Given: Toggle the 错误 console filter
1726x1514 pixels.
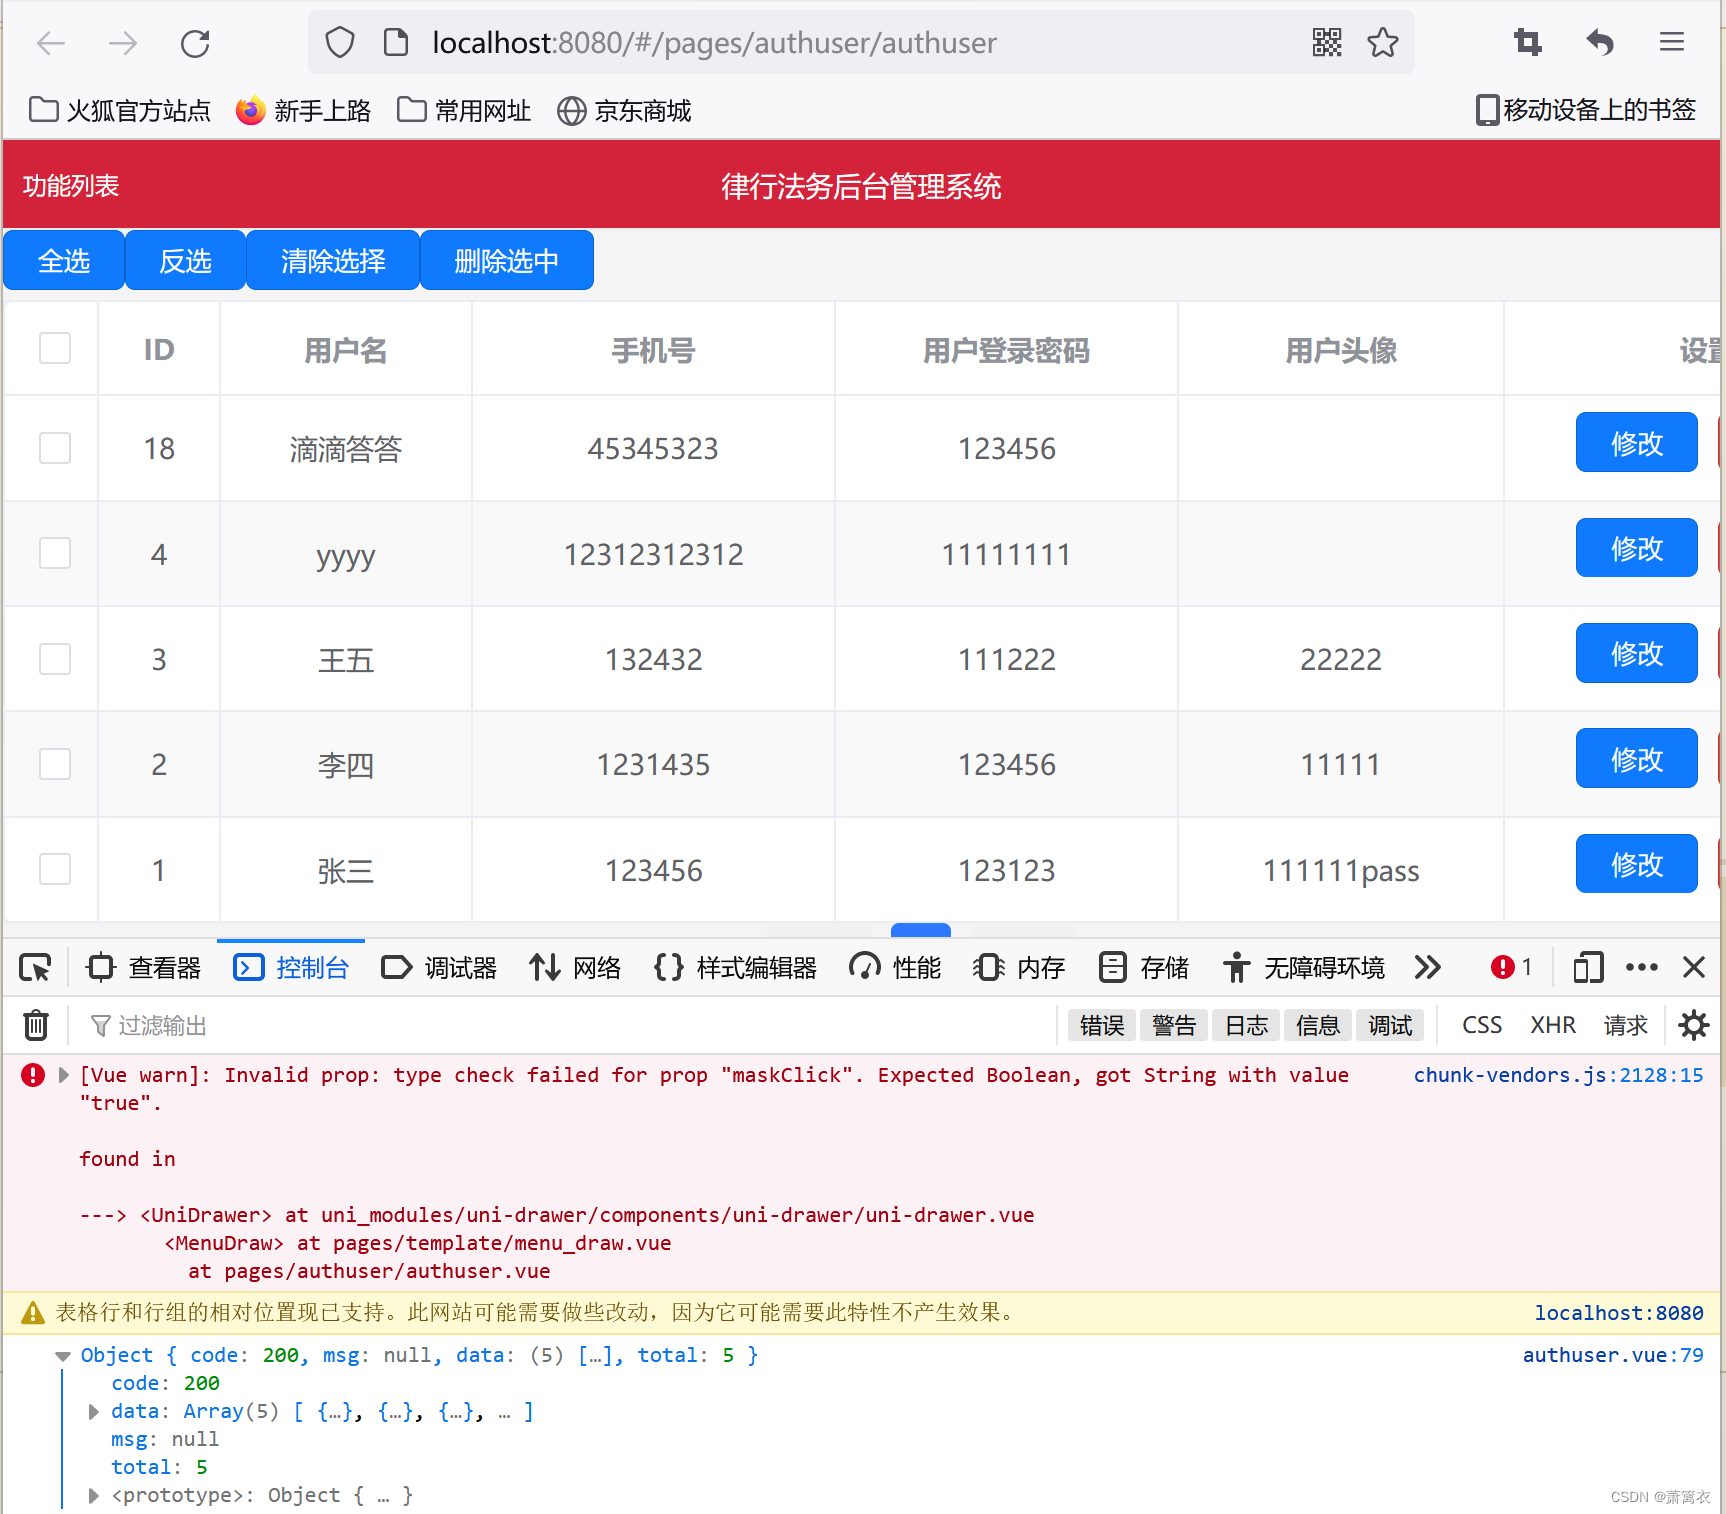Looking at the screenshot, I should [x=1102, y=1025].
